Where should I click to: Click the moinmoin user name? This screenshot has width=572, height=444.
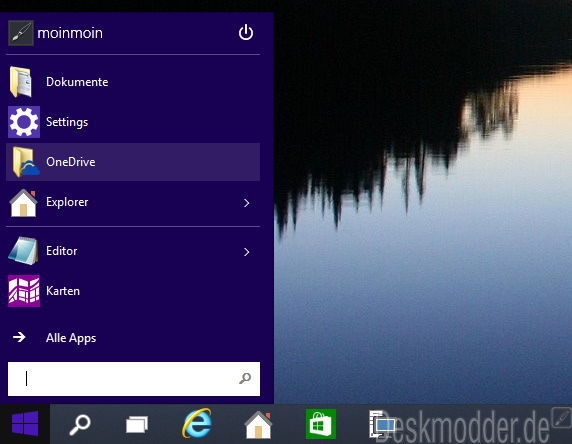(70, 33)
